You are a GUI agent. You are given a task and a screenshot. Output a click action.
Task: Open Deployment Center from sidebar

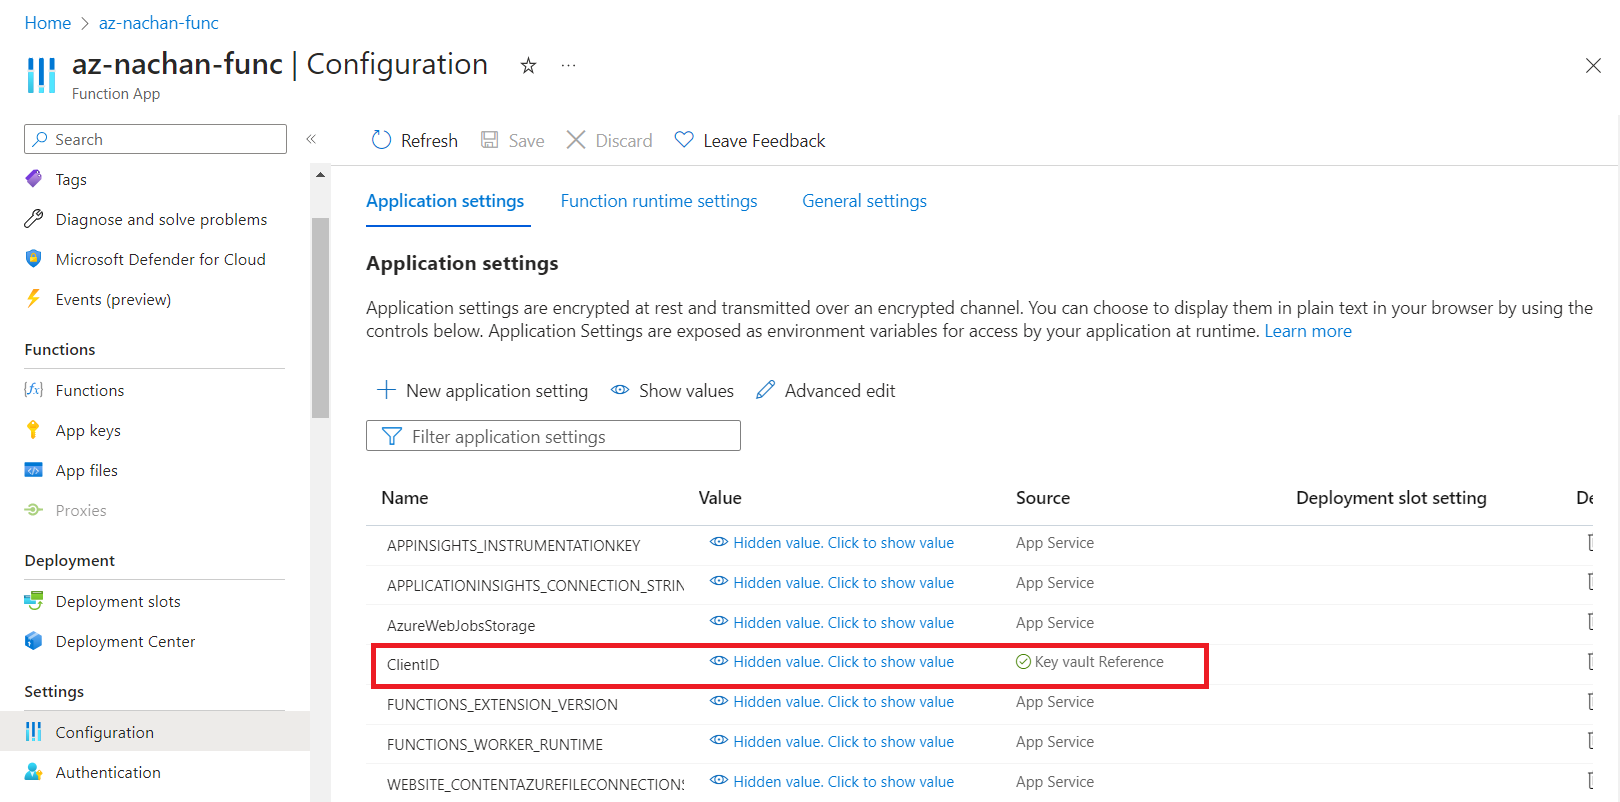click(x=125, y=641)
